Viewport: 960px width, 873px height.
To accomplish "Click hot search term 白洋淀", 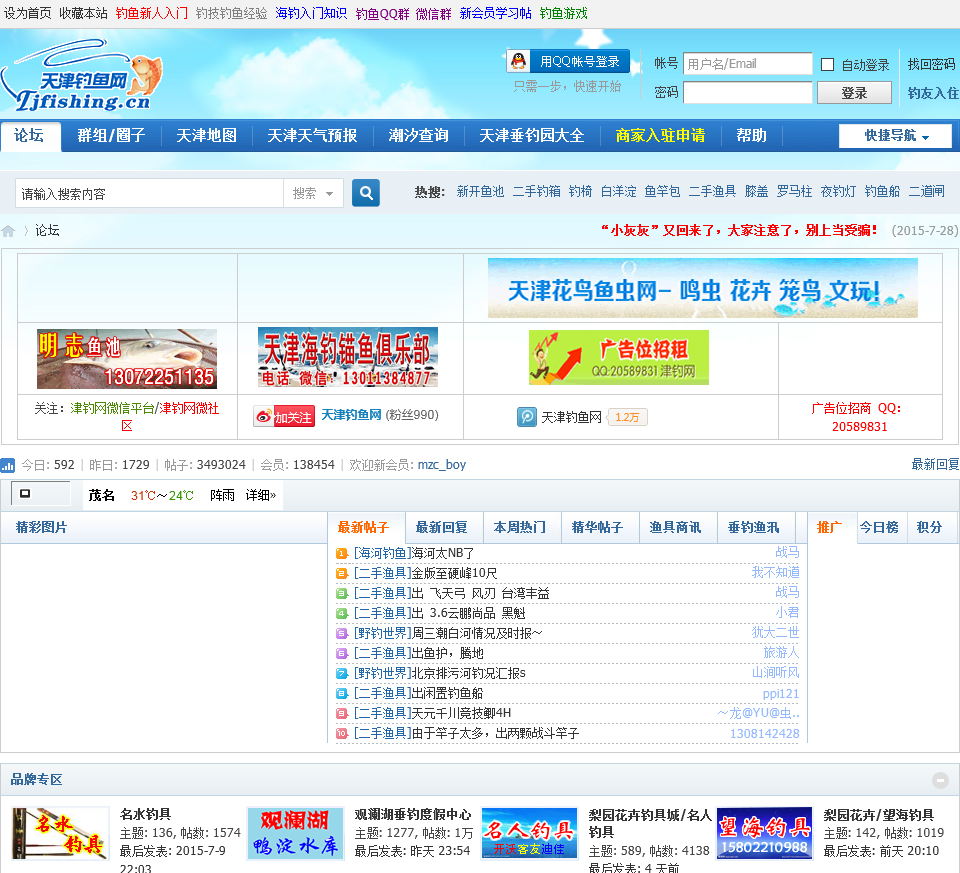I will pos(618,192).
